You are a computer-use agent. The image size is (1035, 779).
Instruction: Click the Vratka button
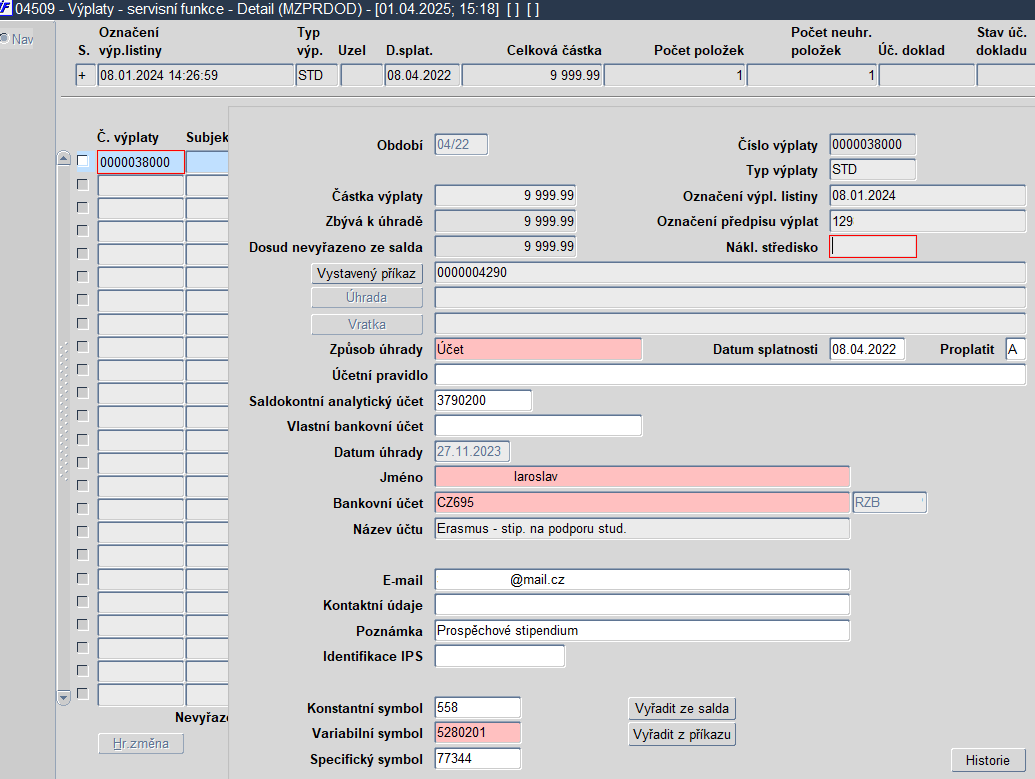pyautogui.click(x=367, y=324)
